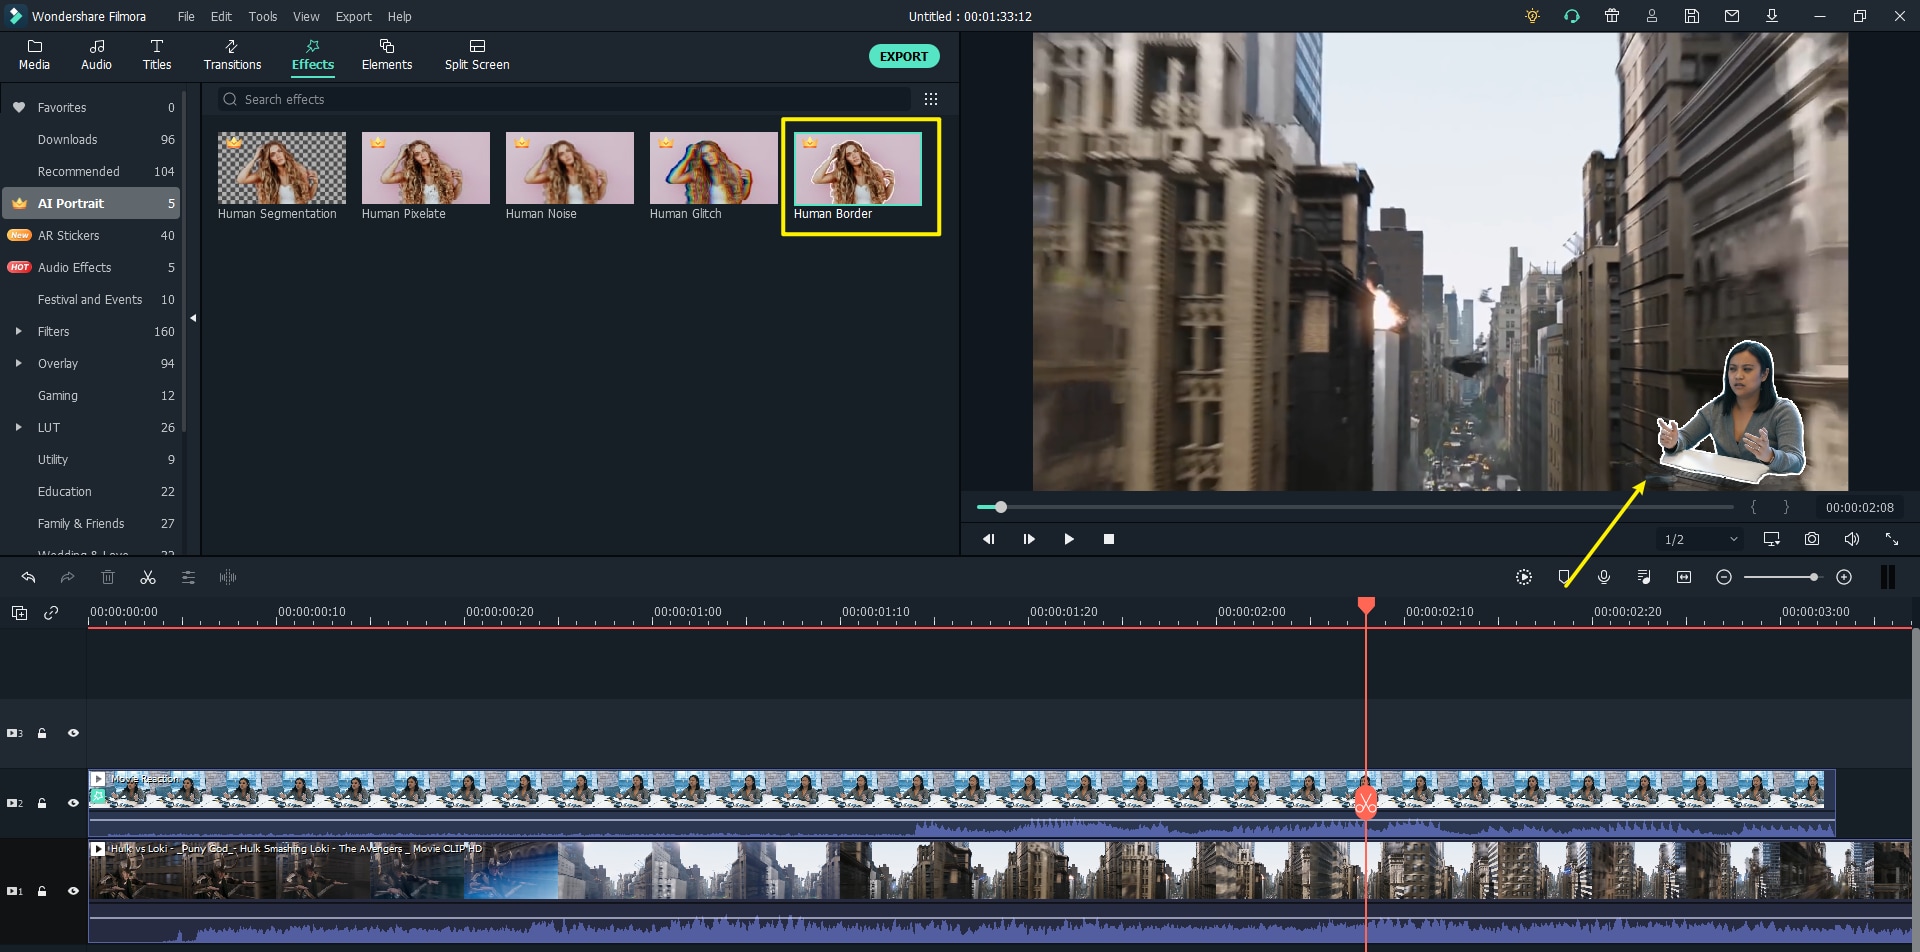Click the Search effects field
1920x952 pixels.
pos(564,99)
